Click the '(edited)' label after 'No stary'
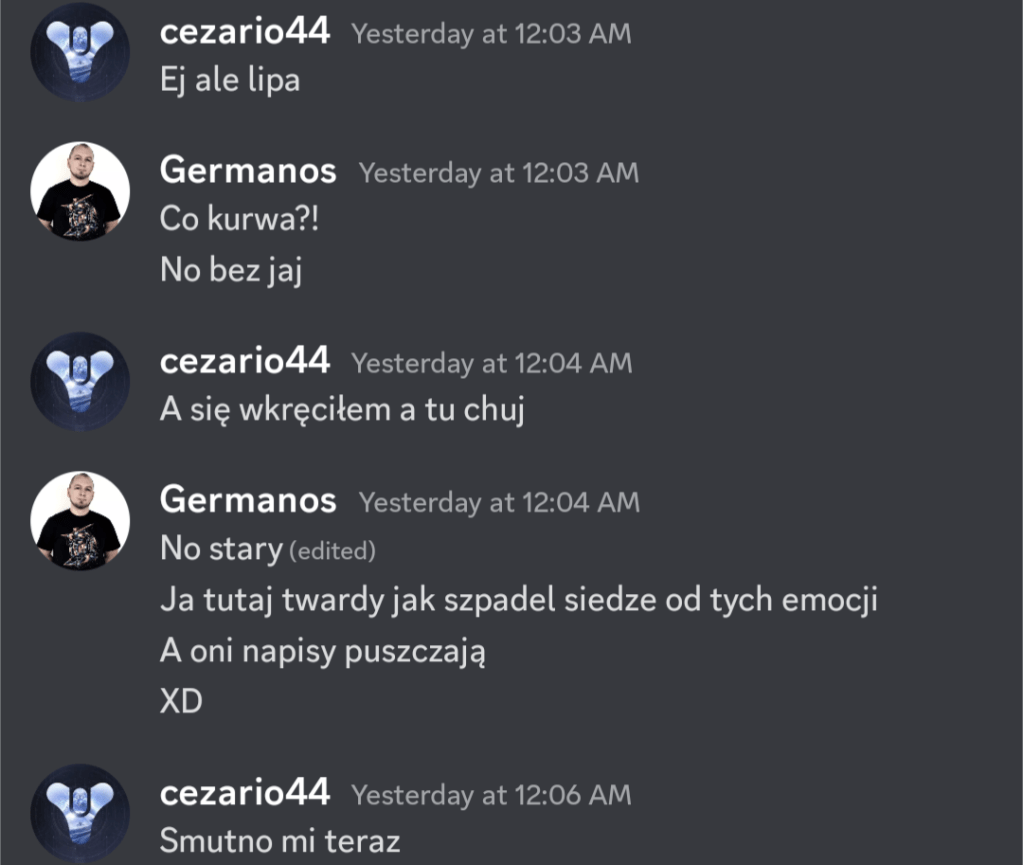This screenshot has height=865, width=1023. (332, 551)
